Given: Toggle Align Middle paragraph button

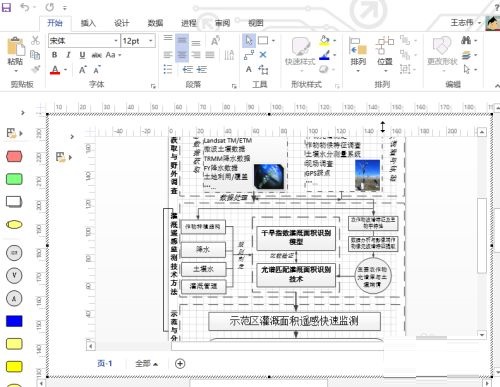Looking at the screenshot, I should click(182, 41).
